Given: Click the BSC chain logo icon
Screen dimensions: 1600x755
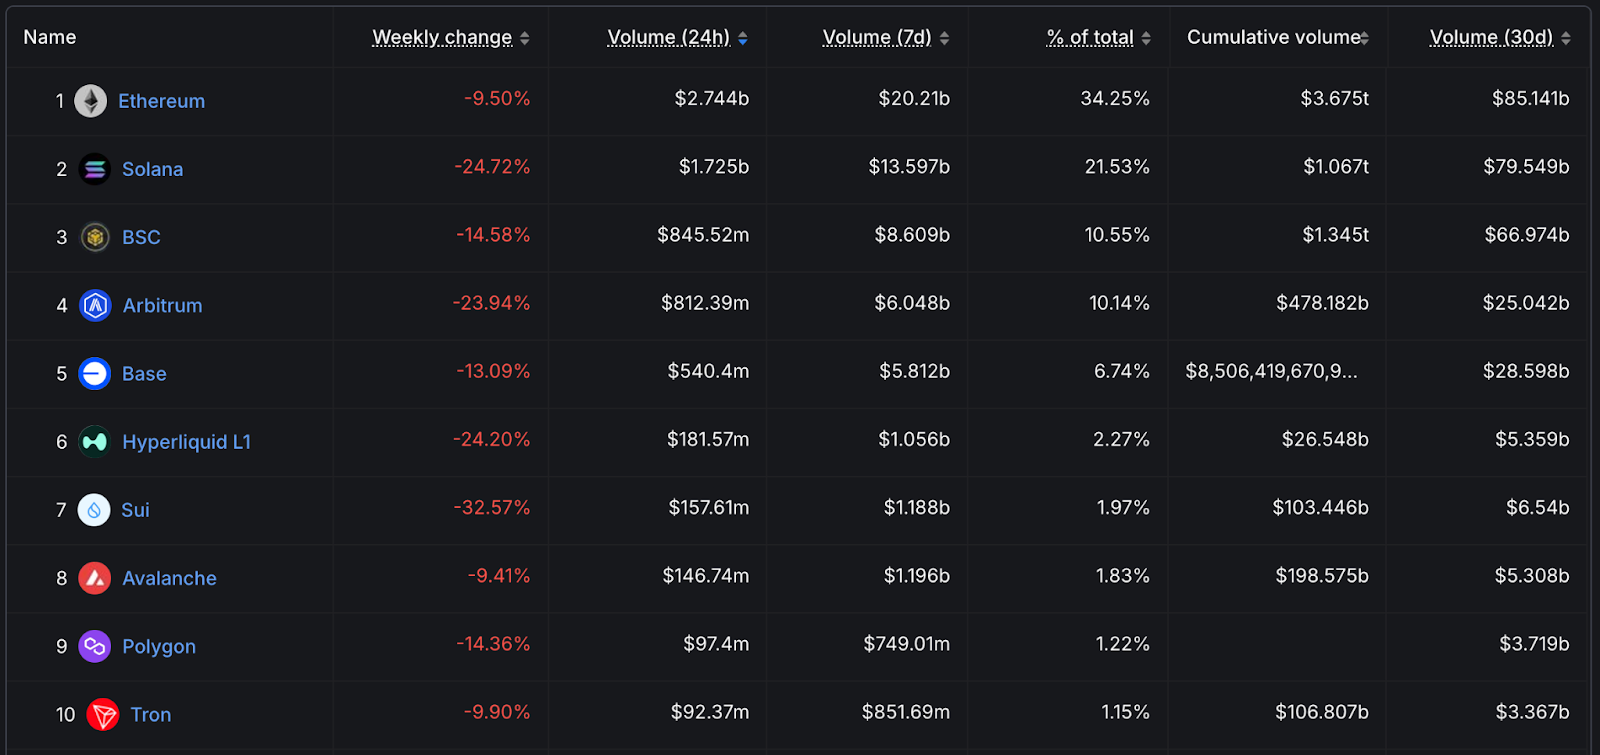Looking at the screenshot, I should coord(95,237).
